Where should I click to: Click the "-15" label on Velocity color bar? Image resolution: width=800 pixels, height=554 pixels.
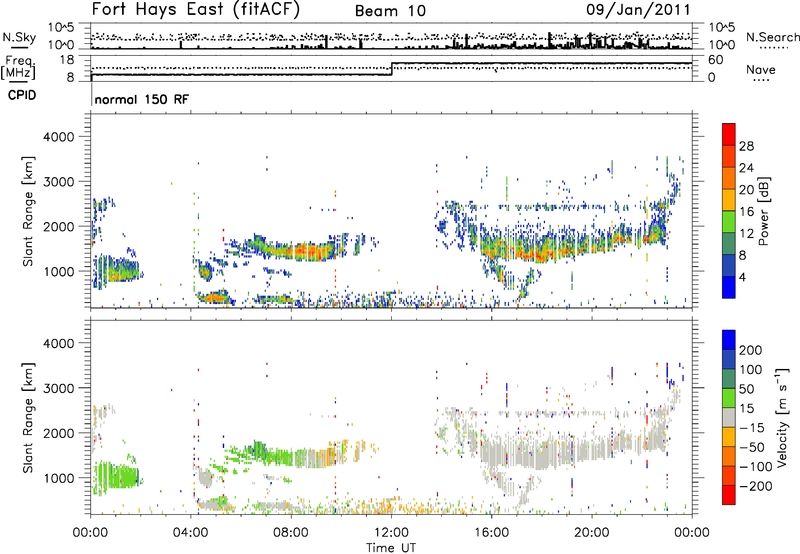(752, 428)
